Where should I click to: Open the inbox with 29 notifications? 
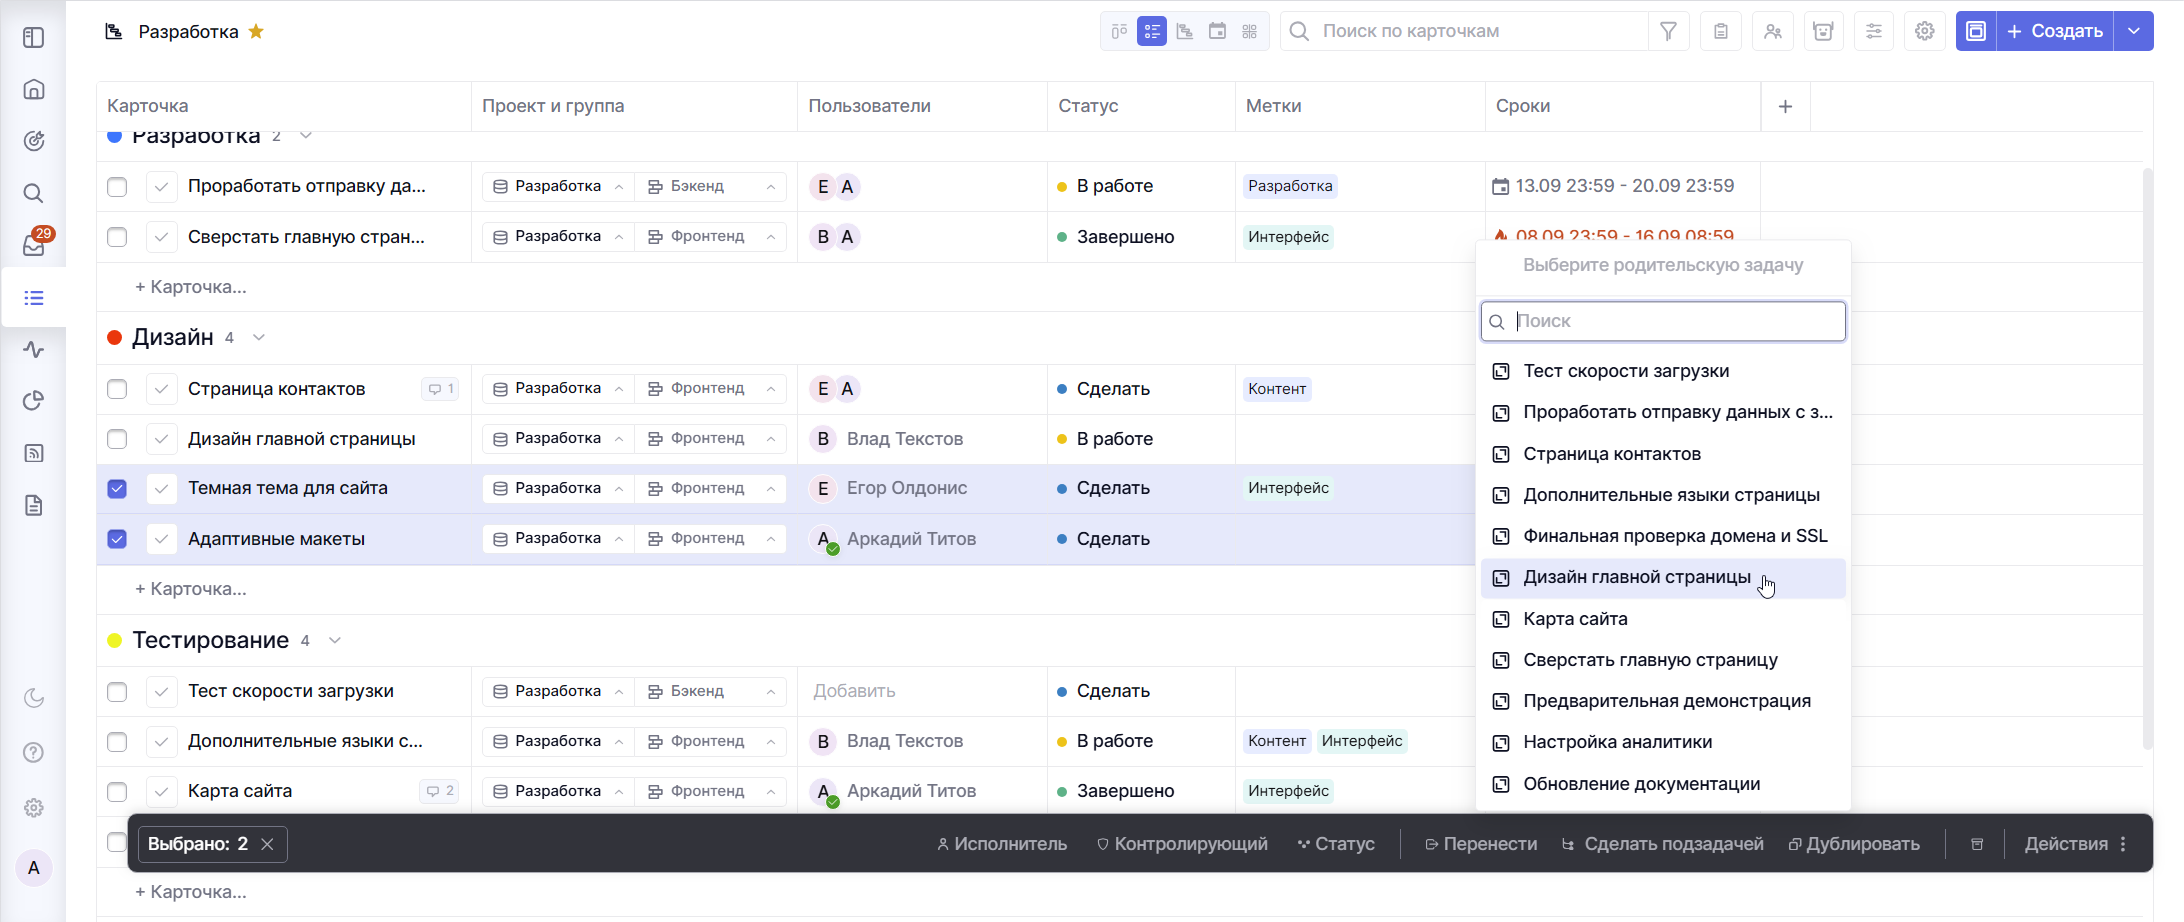pos(34,245)
